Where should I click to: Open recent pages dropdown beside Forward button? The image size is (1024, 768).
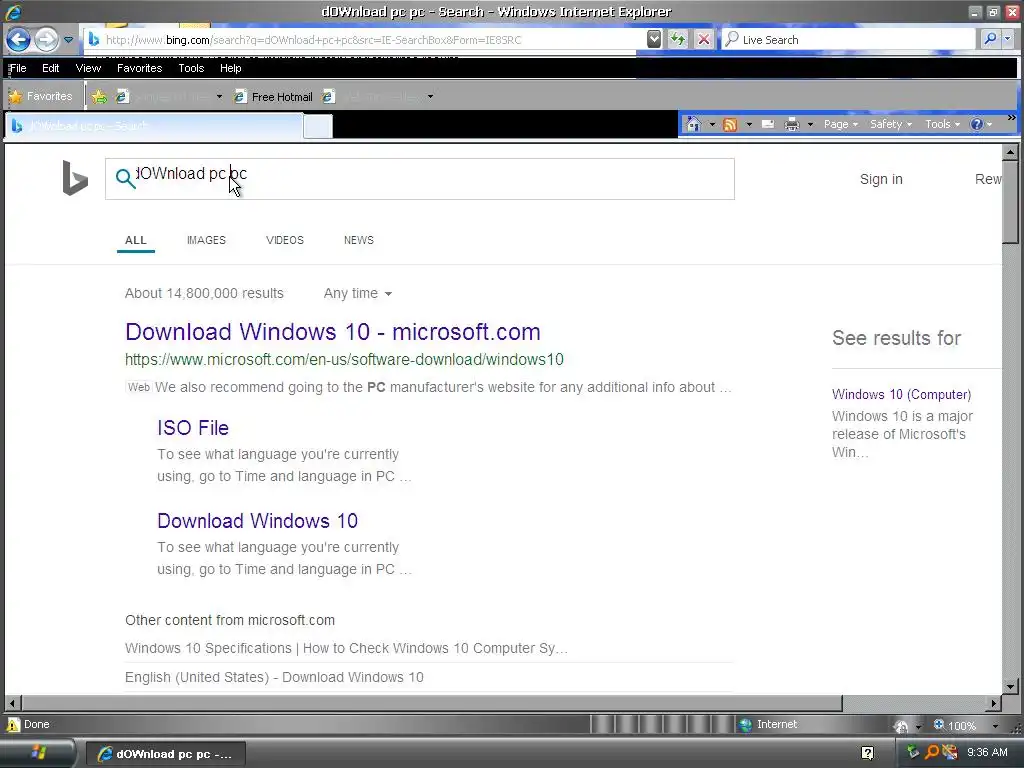pyautogui.click(x=68, y=40)
